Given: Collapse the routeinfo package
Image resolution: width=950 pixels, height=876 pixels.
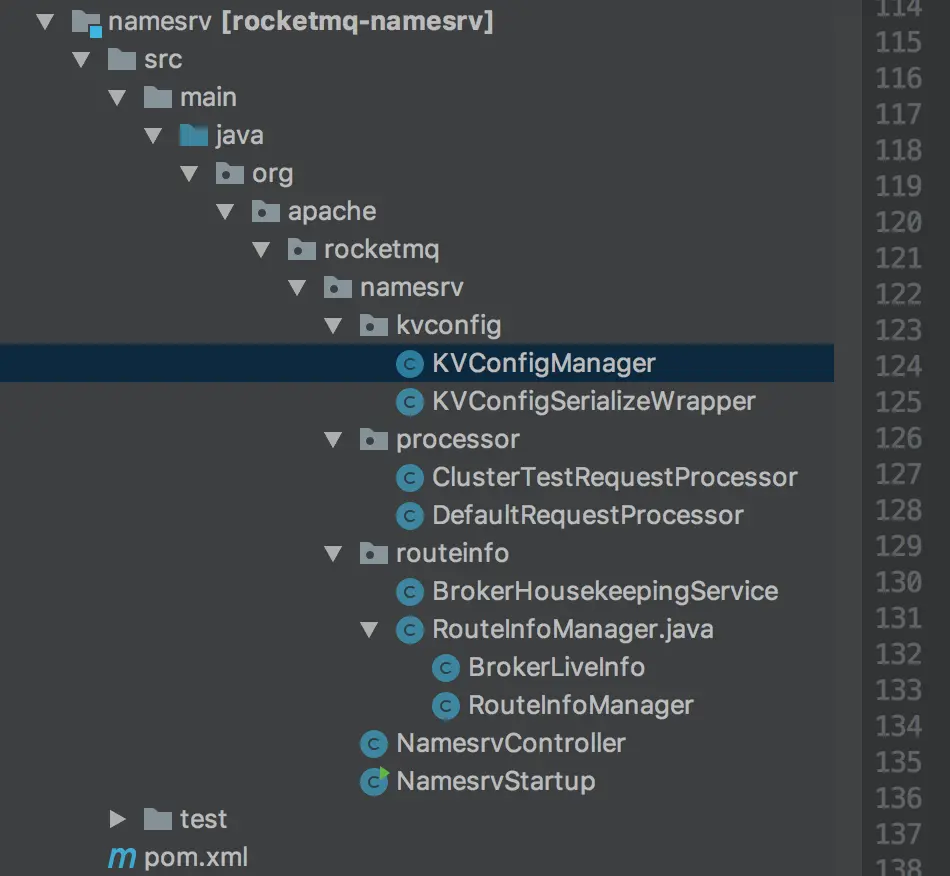Looking at the screenshot, I should click(x=332, y=553).
